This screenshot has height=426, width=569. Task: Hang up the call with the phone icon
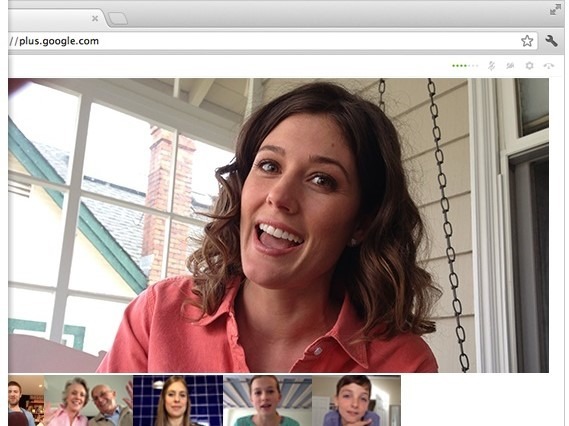(549, 66)
